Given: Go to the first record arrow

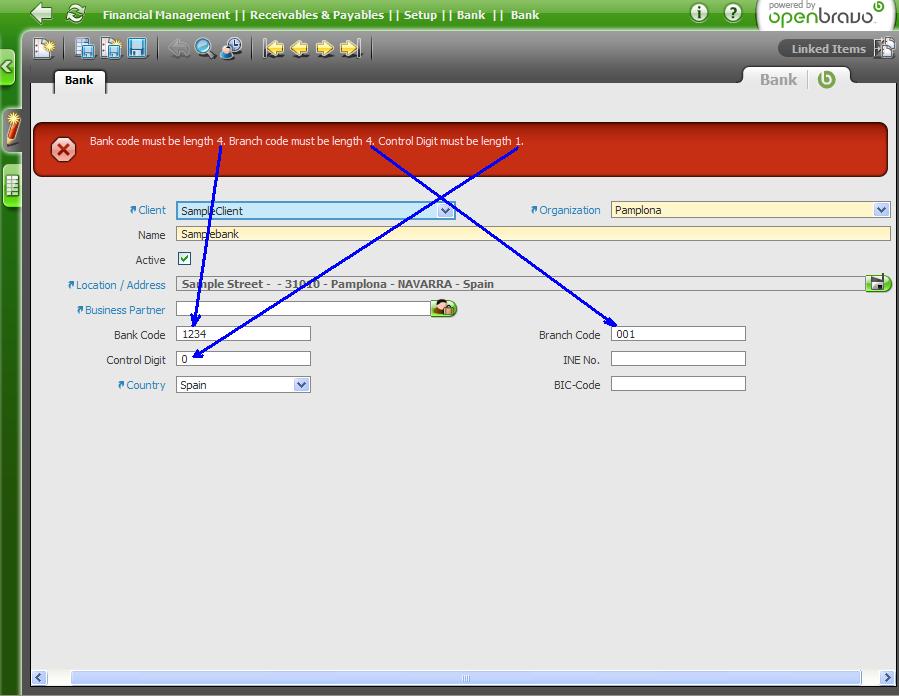Looking at the screenshot, I should tap(274, 48).
